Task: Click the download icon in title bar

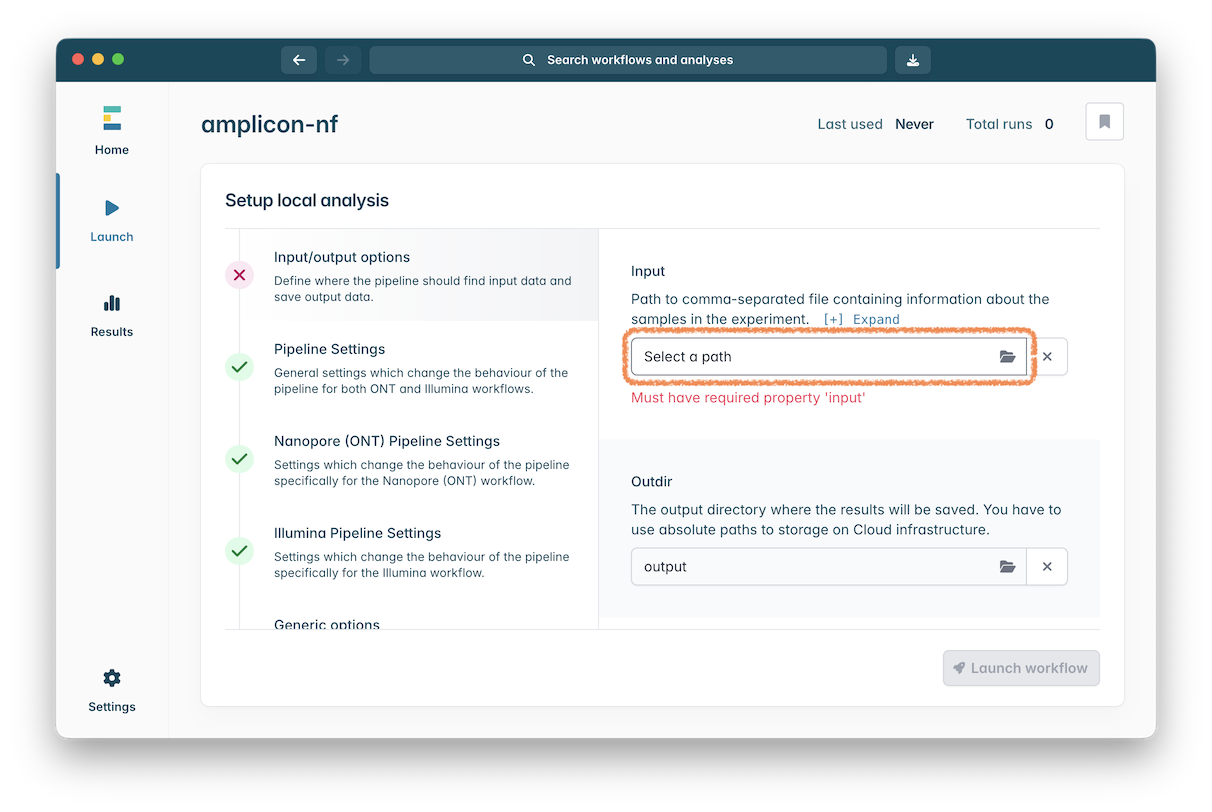Action: point(912,60)
